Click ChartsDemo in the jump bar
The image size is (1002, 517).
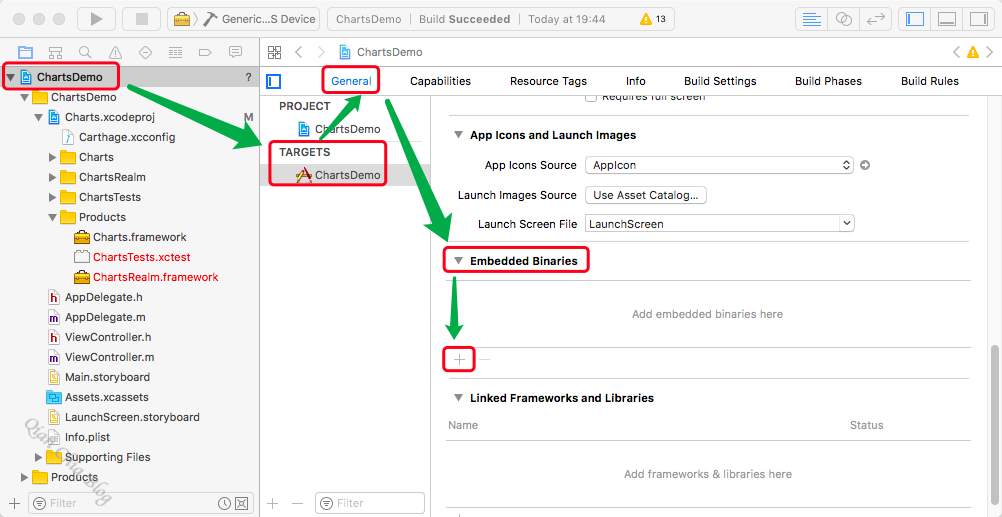coord(382,52)
